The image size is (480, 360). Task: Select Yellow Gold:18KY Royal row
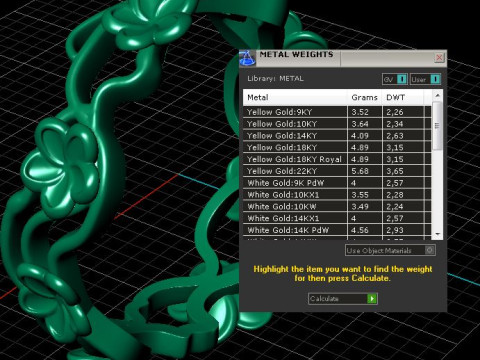pyautogui.click(x=337, y=159)
